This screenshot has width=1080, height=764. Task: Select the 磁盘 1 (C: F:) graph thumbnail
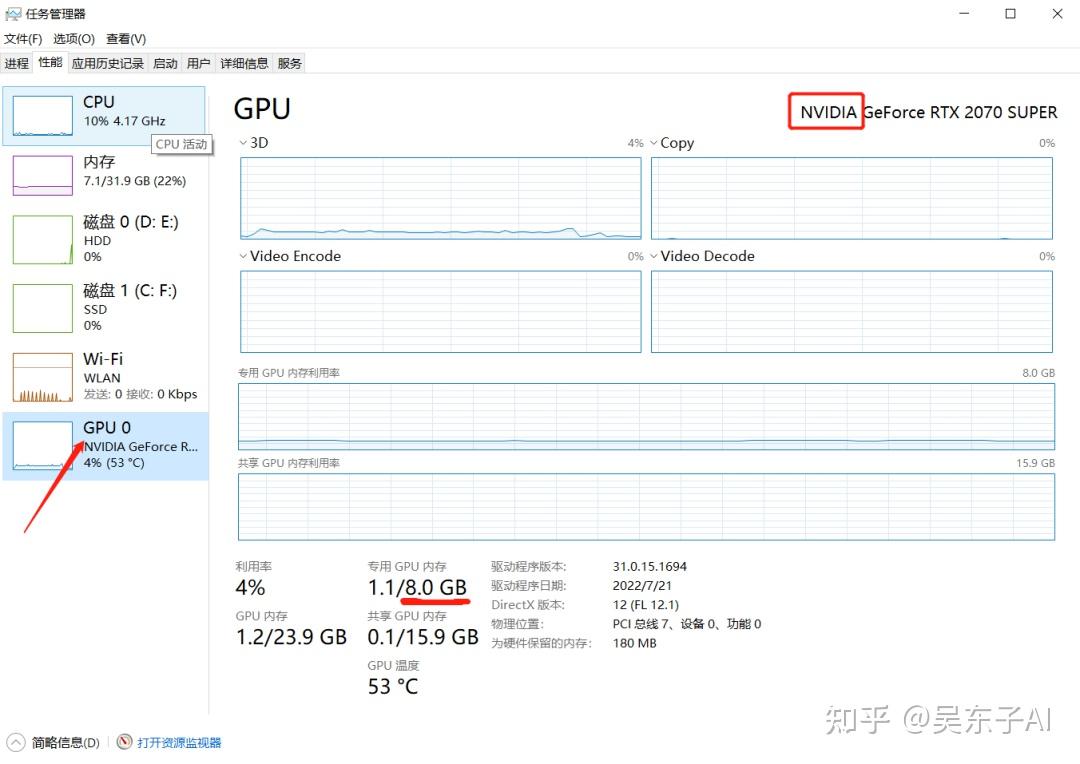pos(43,308)
